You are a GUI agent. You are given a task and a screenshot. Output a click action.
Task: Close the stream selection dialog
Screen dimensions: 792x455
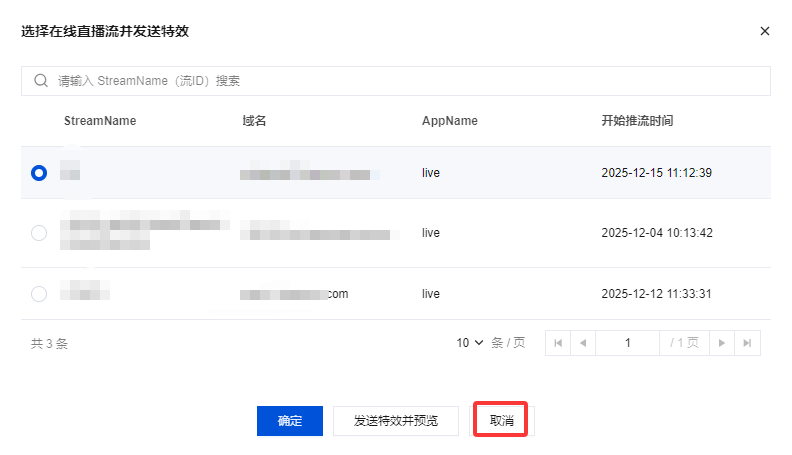coord(765,31)
